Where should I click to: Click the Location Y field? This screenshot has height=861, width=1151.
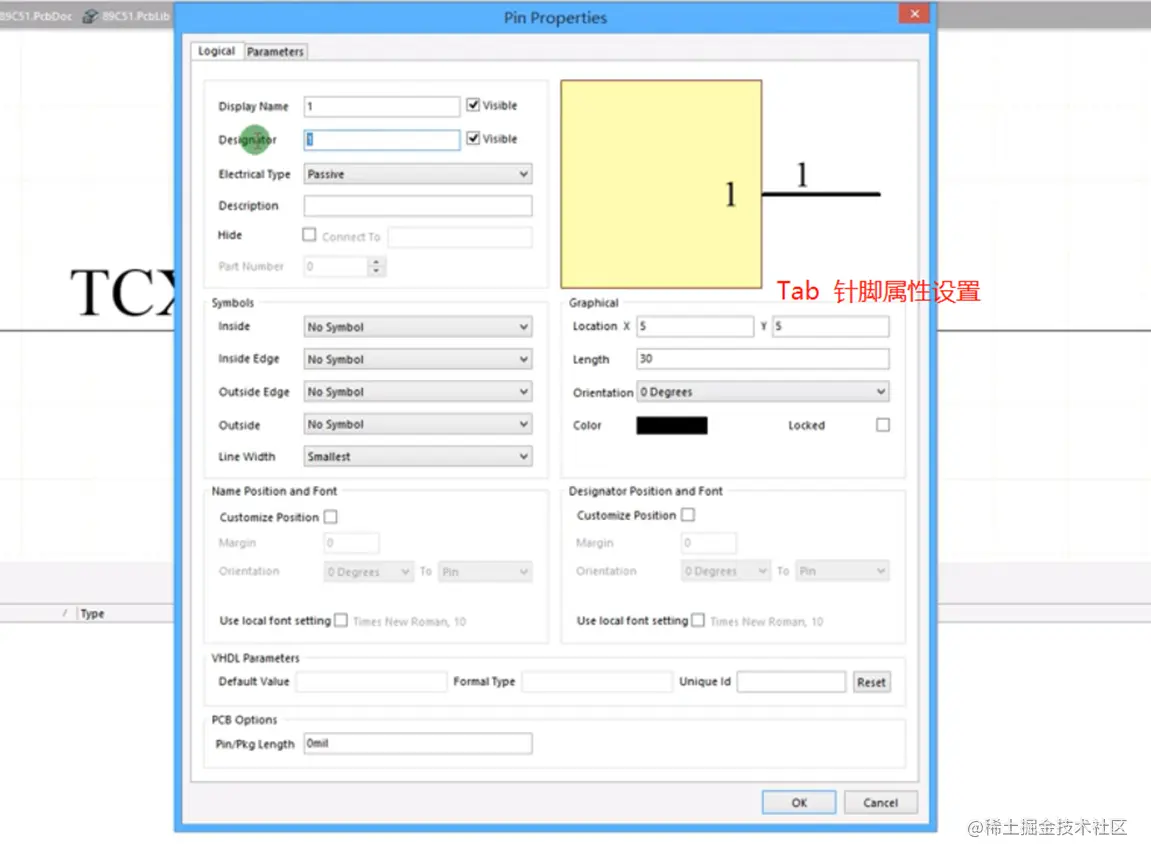coord(830,326)
